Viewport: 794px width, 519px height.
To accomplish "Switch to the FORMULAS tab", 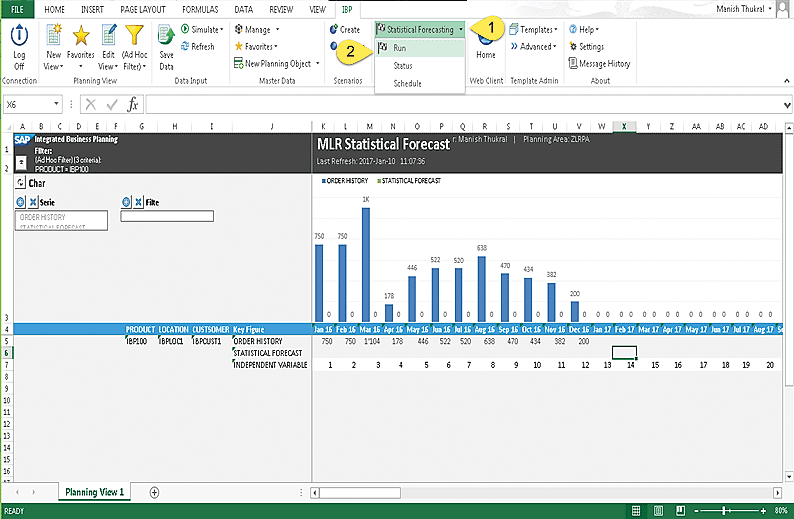I will click(x=200, y=9).
